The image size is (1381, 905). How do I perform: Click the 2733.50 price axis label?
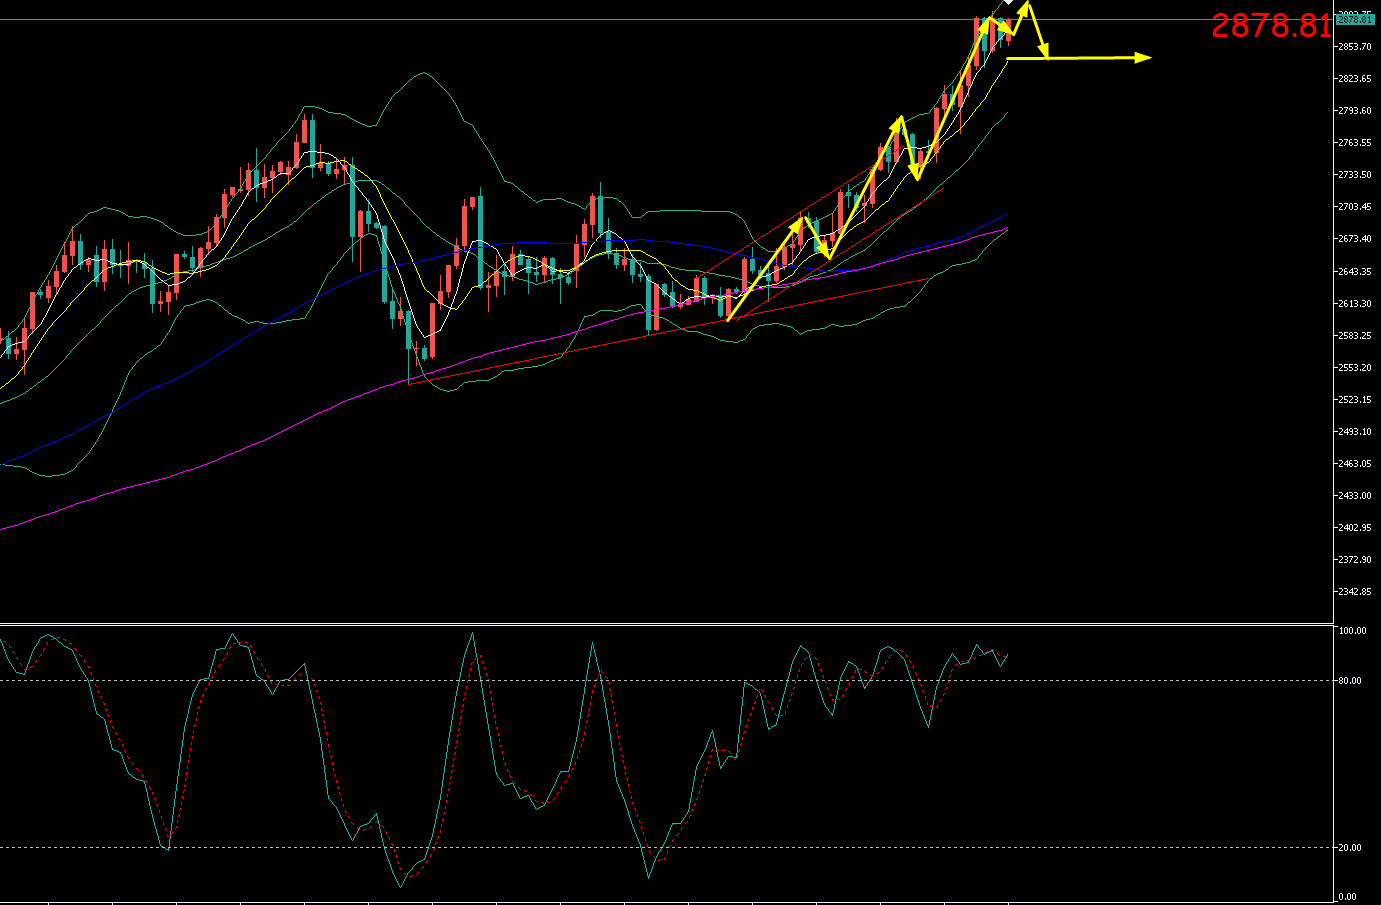1354,175
